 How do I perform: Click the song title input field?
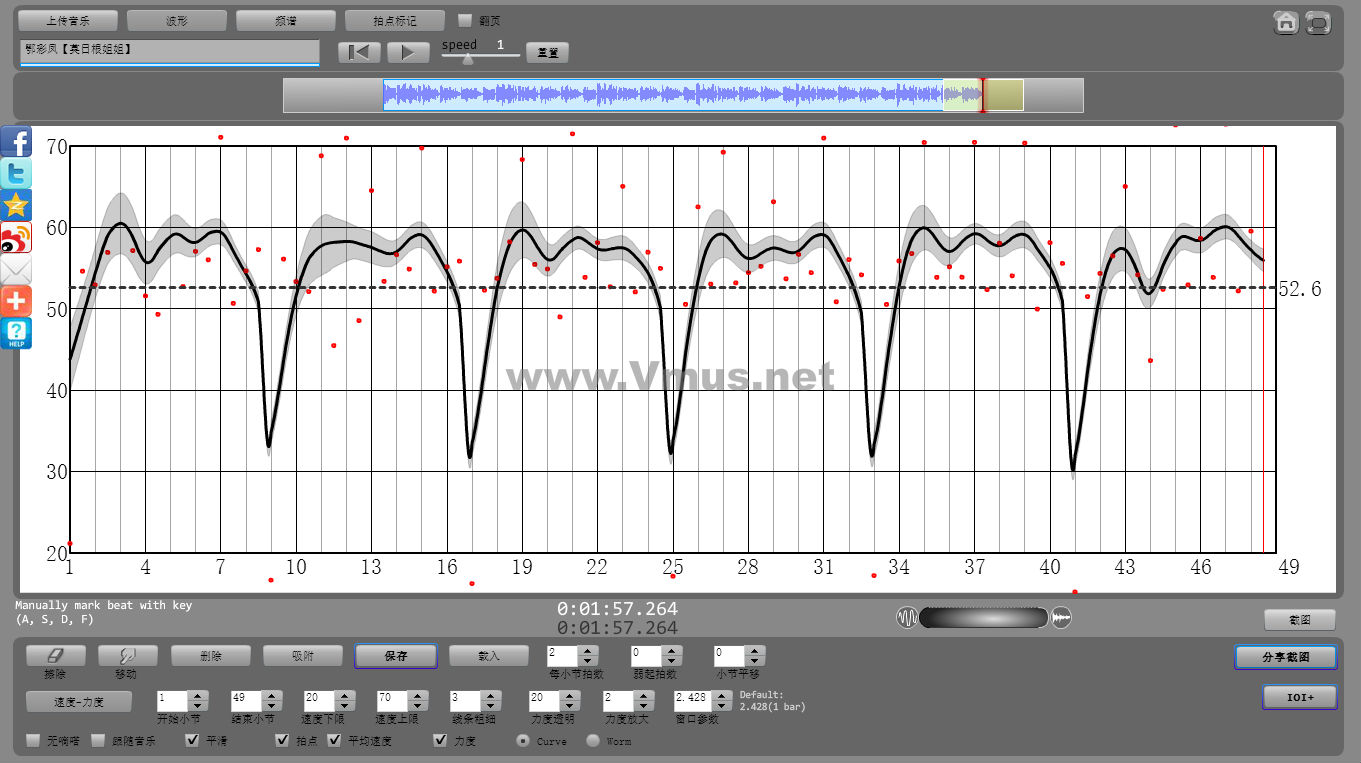pyautogui.click(x=169, y=51)
